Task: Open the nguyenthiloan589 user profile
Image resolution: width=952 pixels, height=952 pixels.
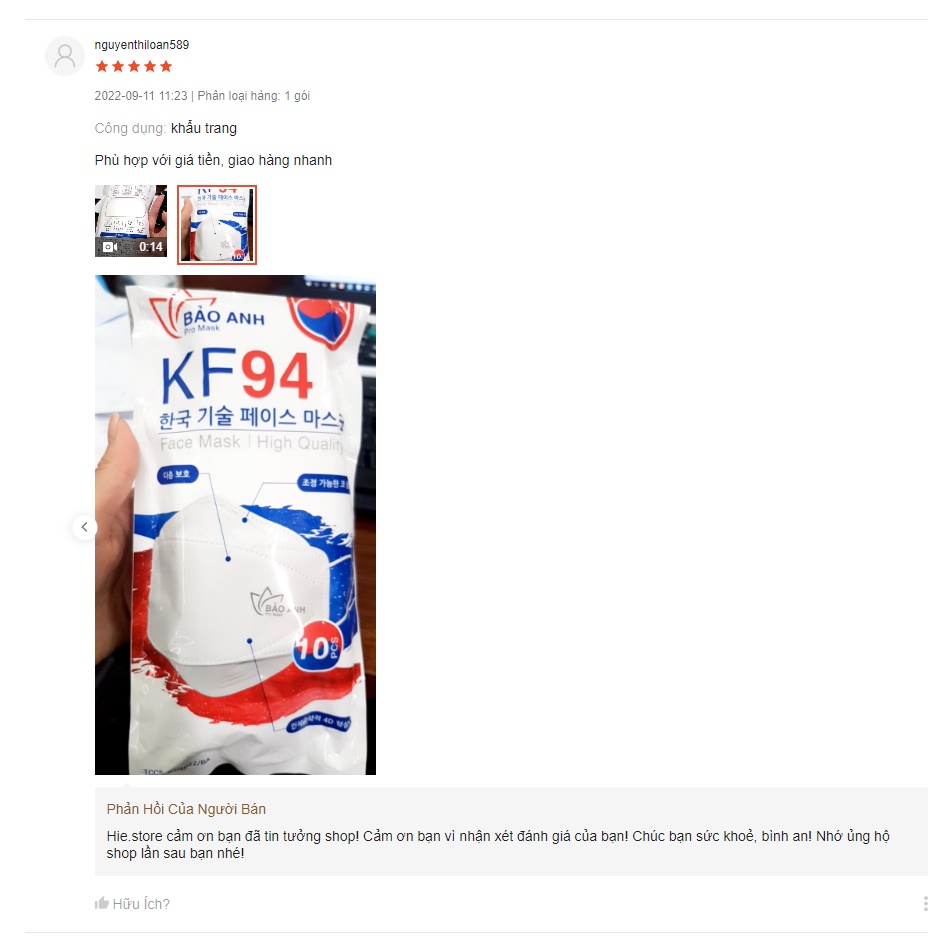Action: [x=141, y=45]
